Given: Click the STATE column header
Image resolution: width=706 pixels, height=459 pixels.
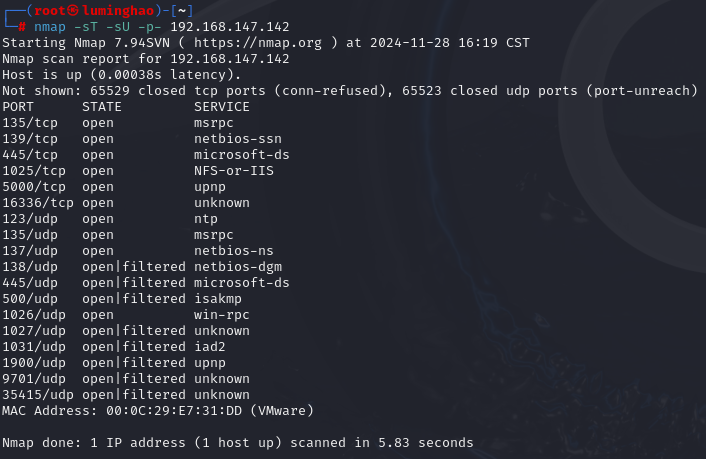Looking at the screenshot, I should 102,107.
